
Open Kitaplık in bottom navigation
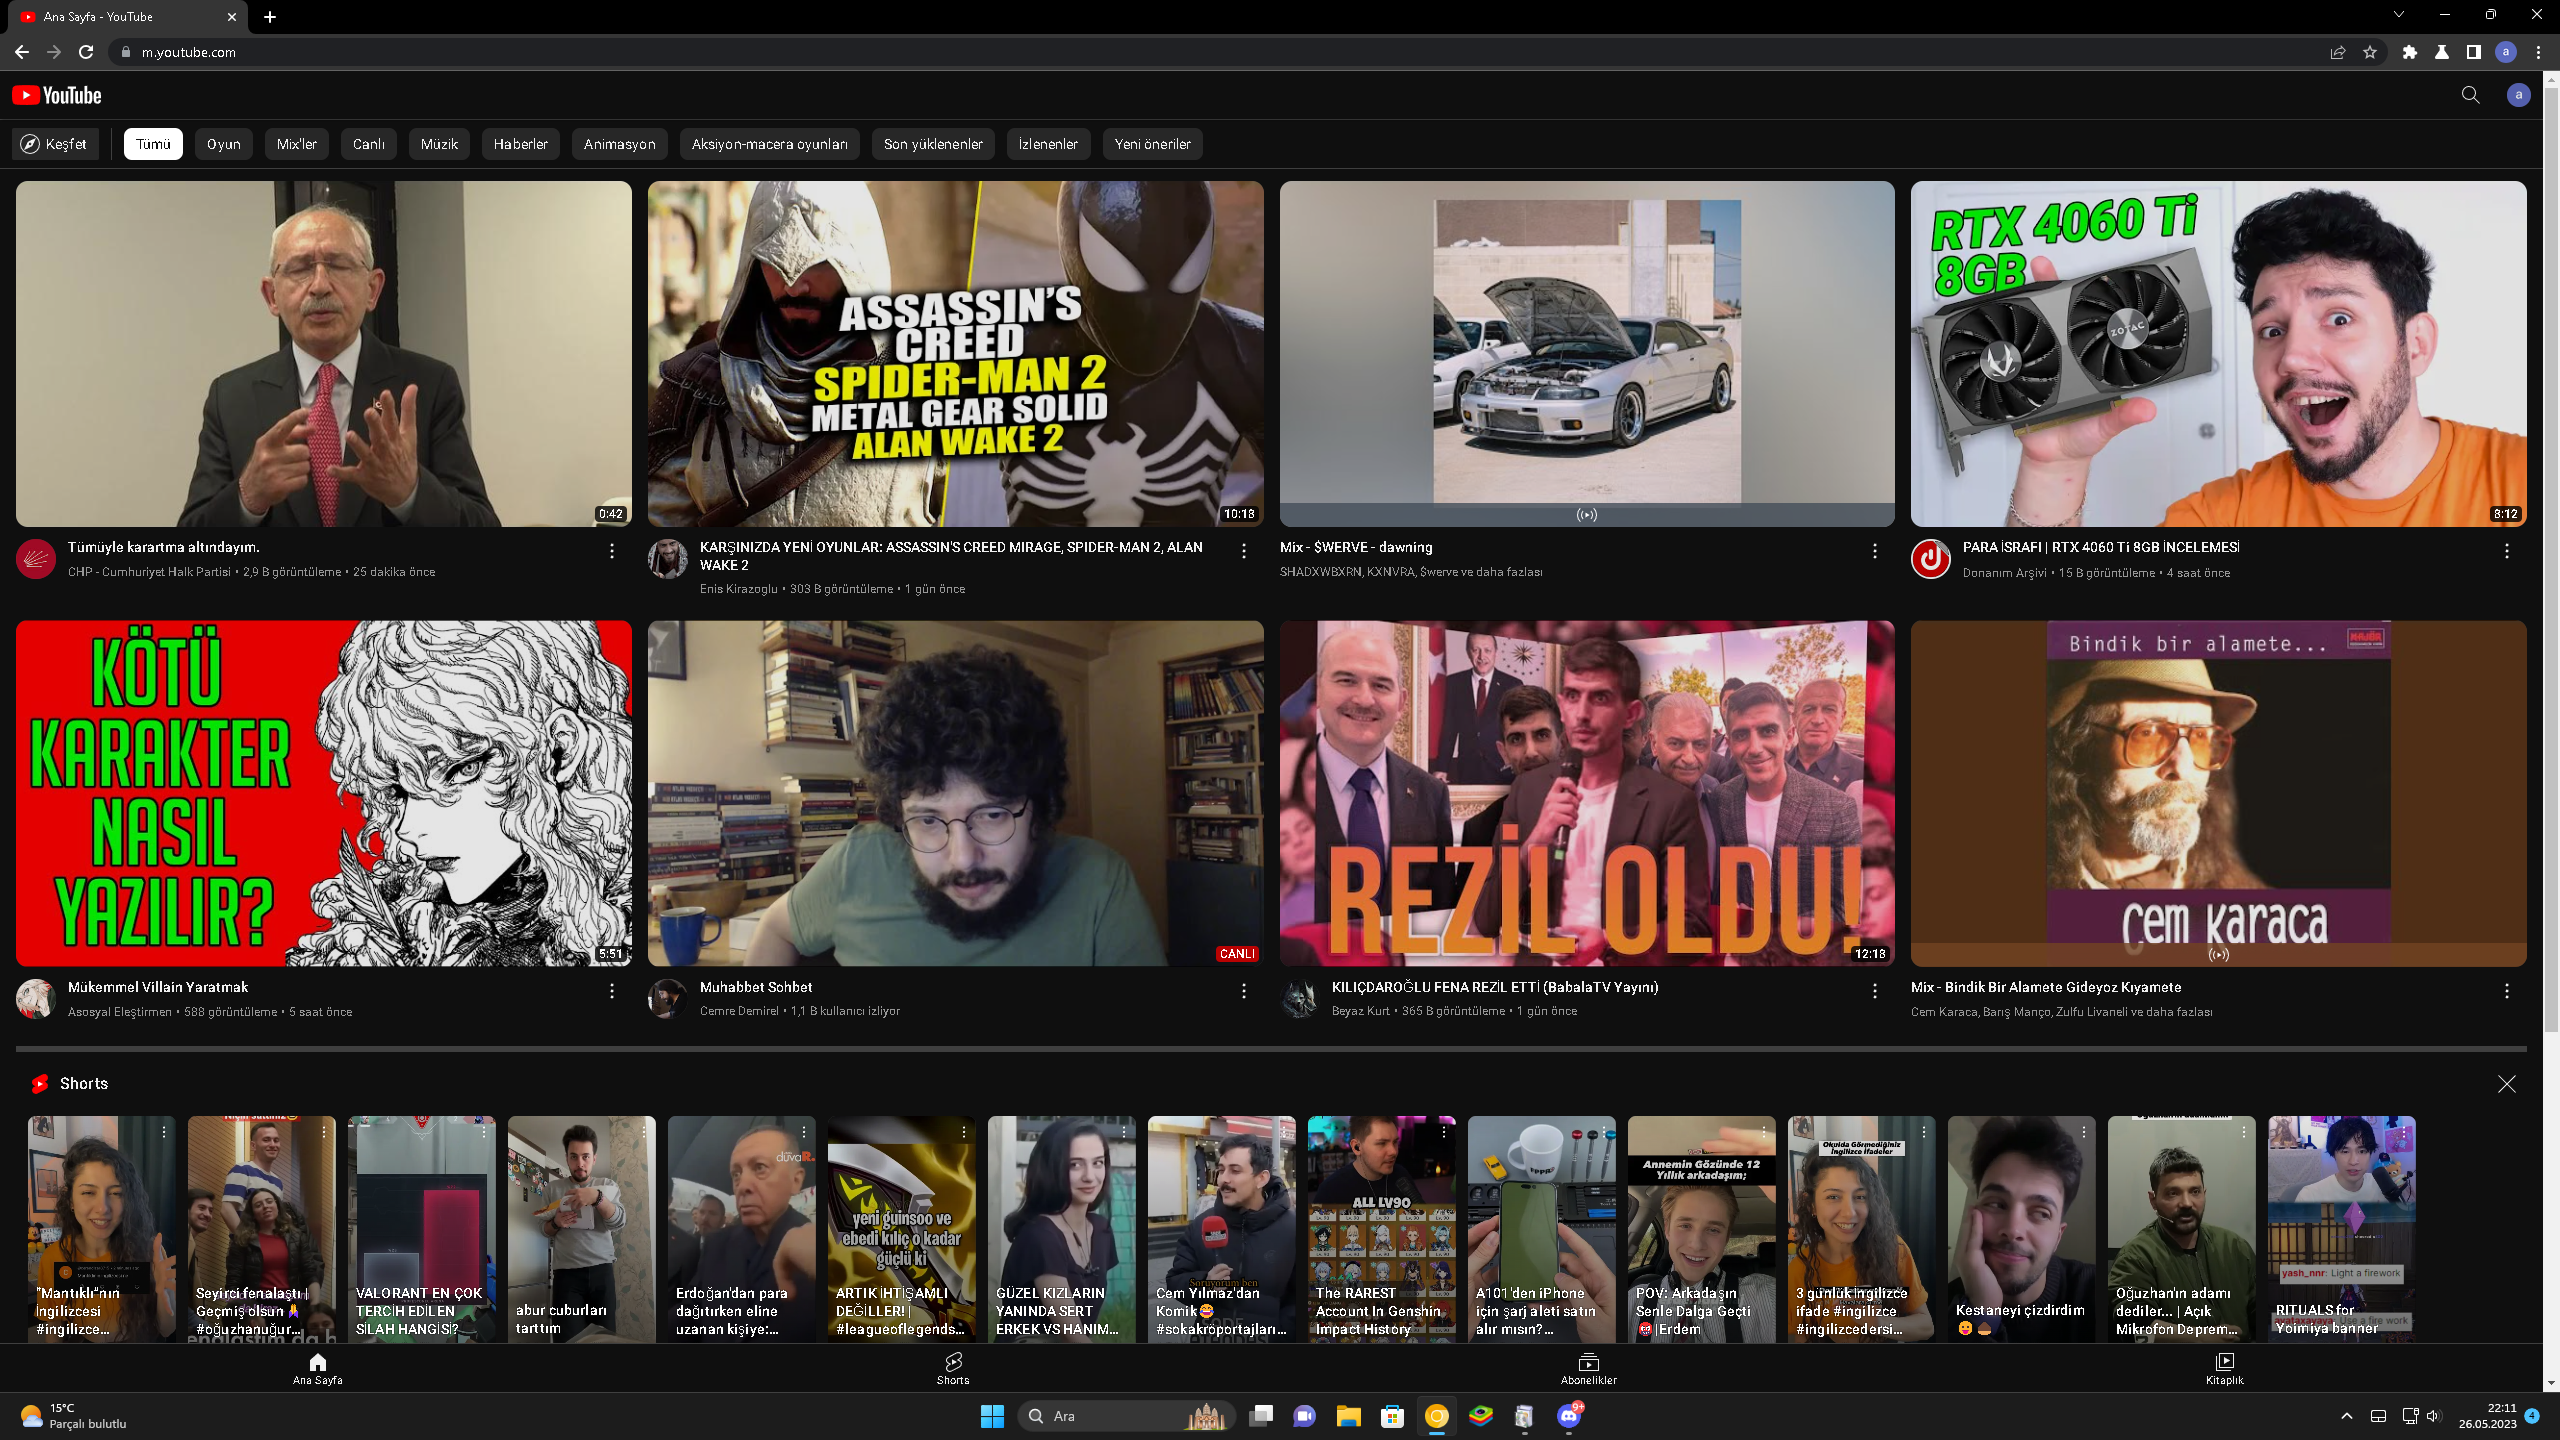pyautogui.click(x=2225, y=1368)
